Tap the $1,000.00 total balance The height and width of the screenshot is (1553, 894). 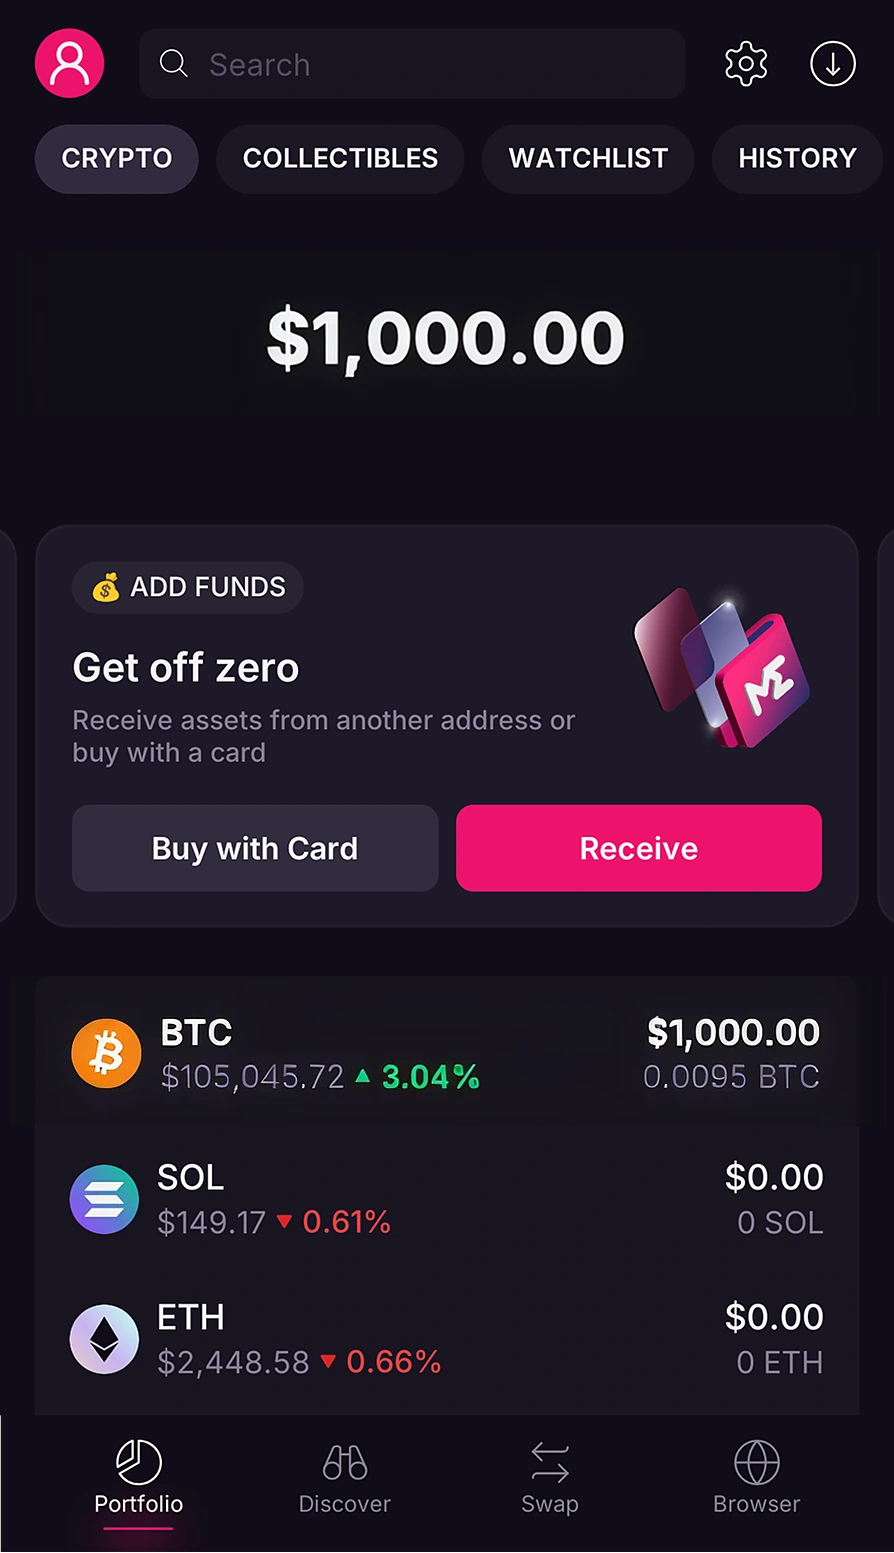pyautogui.click(x=446, y=337)
